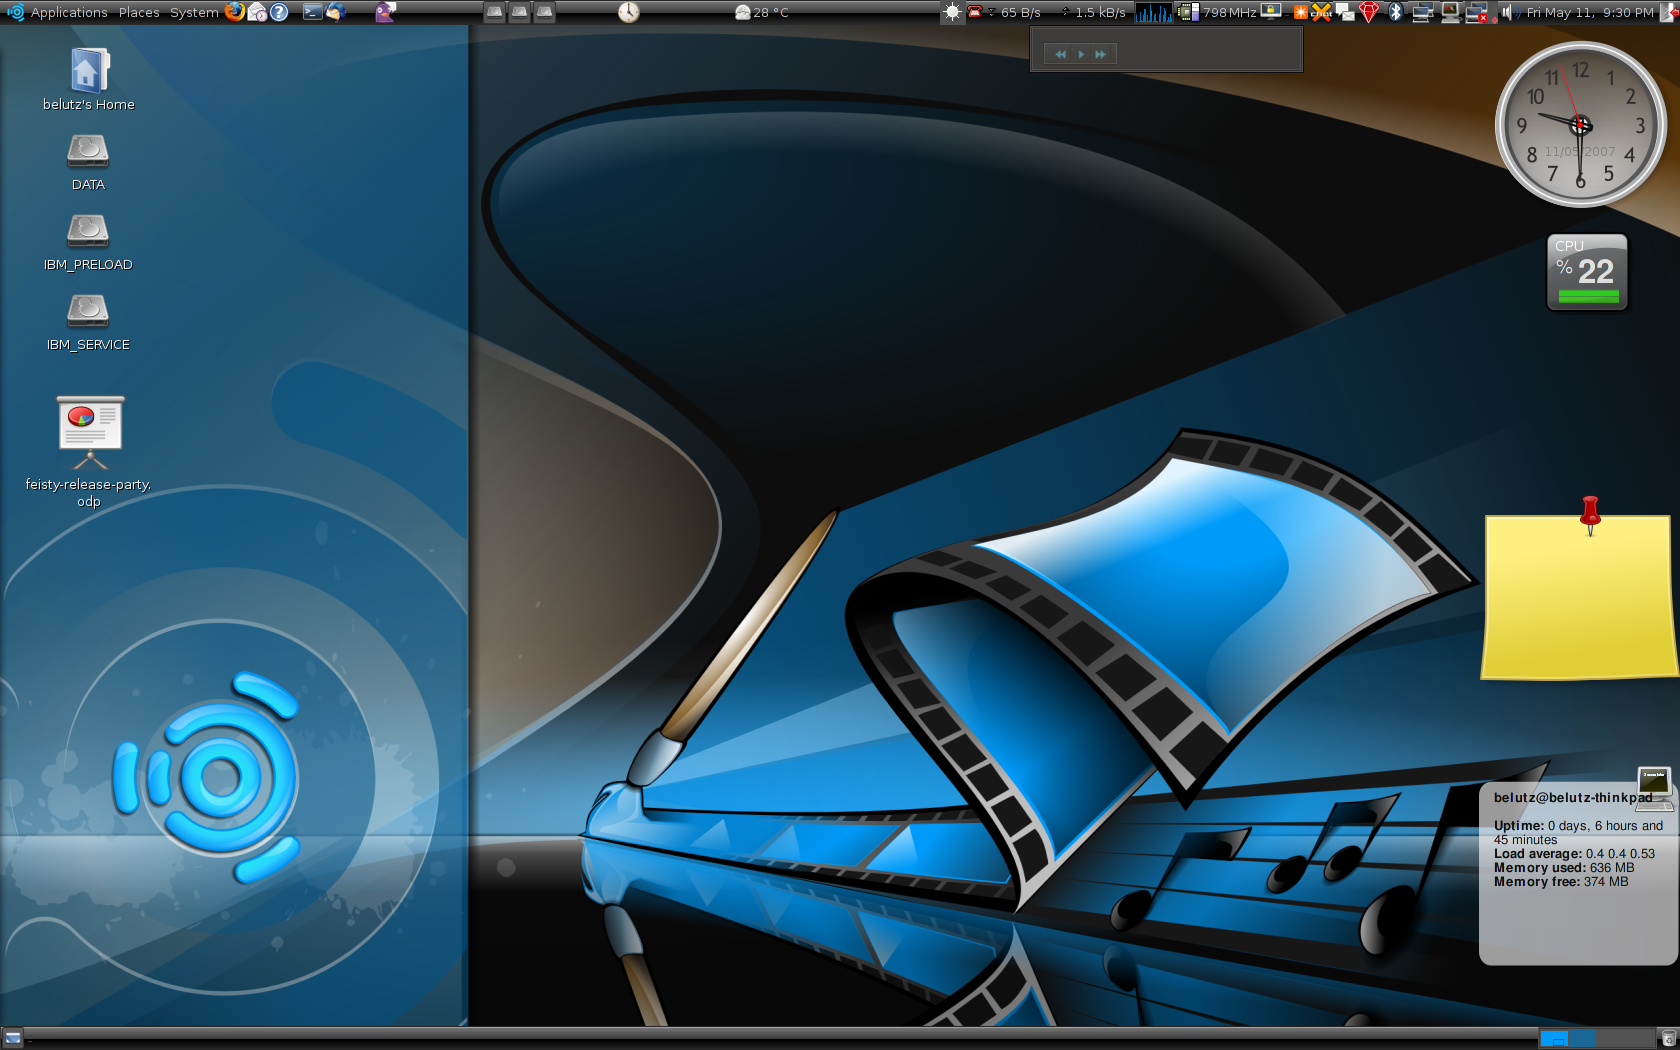Image resolution: width=1680 pixels, height=1050 pixels.
Task: Open the System menu
Action: tap(193, 12)
